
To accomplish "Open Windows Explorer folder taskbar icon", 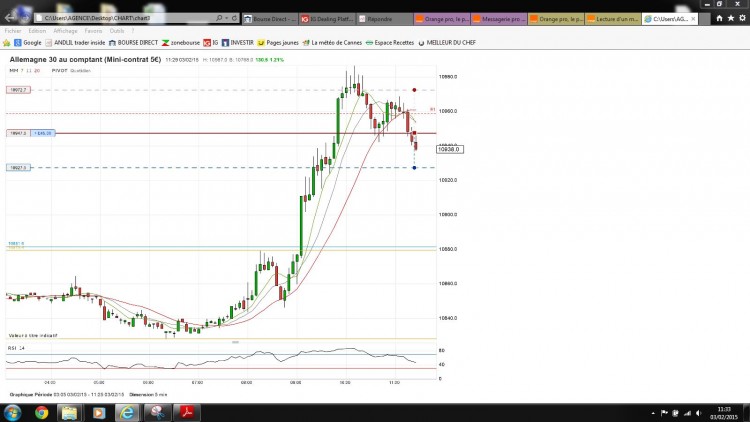I will pyautogui.click(x=70, y=412).
